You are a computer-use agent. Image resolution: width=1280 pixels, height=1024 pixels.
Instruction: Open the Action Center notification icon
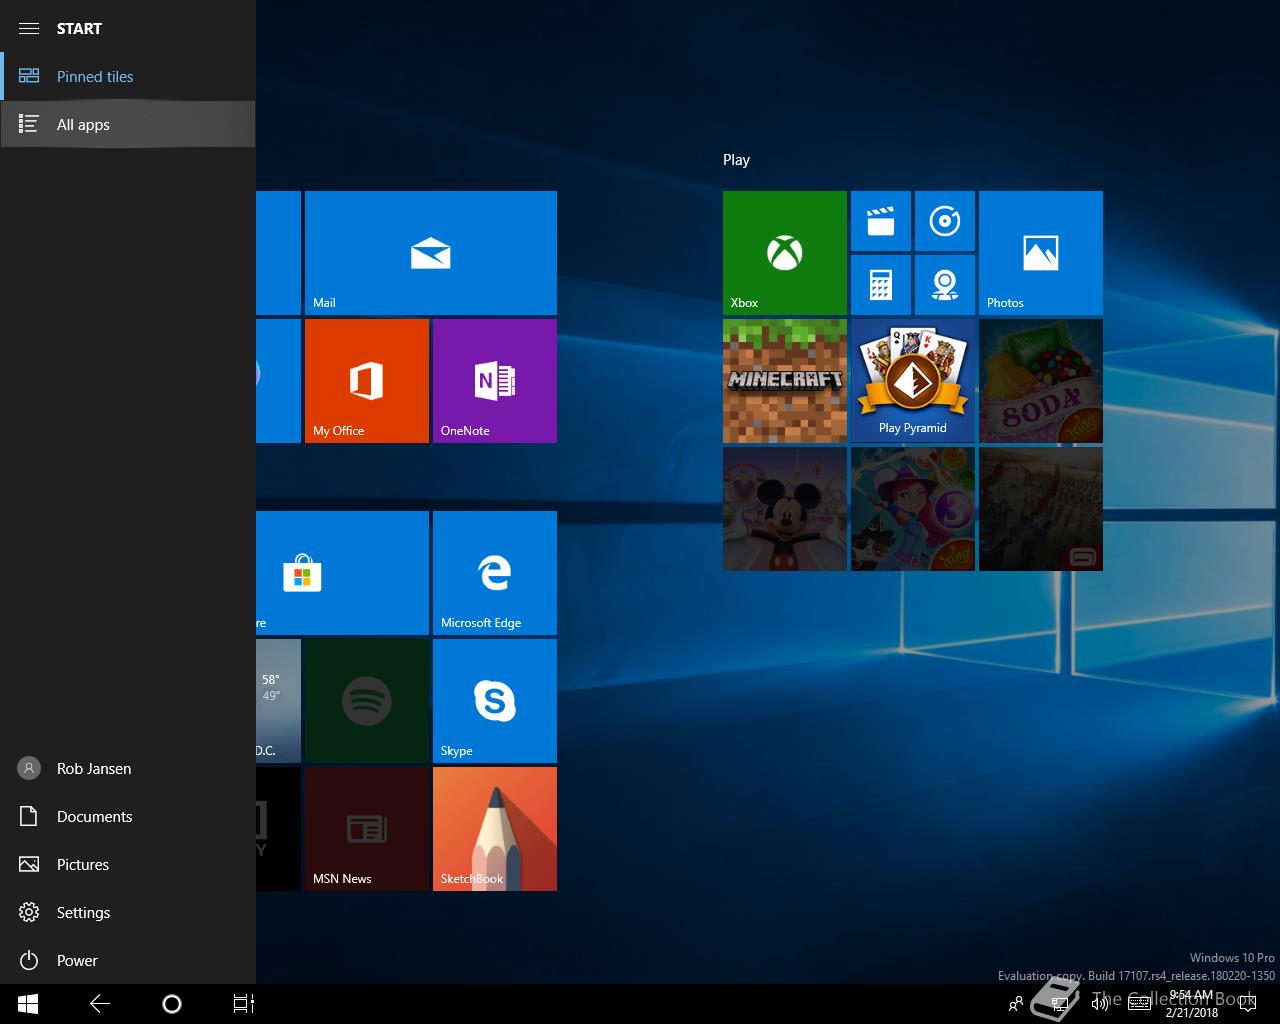tap(1246, 1004)
